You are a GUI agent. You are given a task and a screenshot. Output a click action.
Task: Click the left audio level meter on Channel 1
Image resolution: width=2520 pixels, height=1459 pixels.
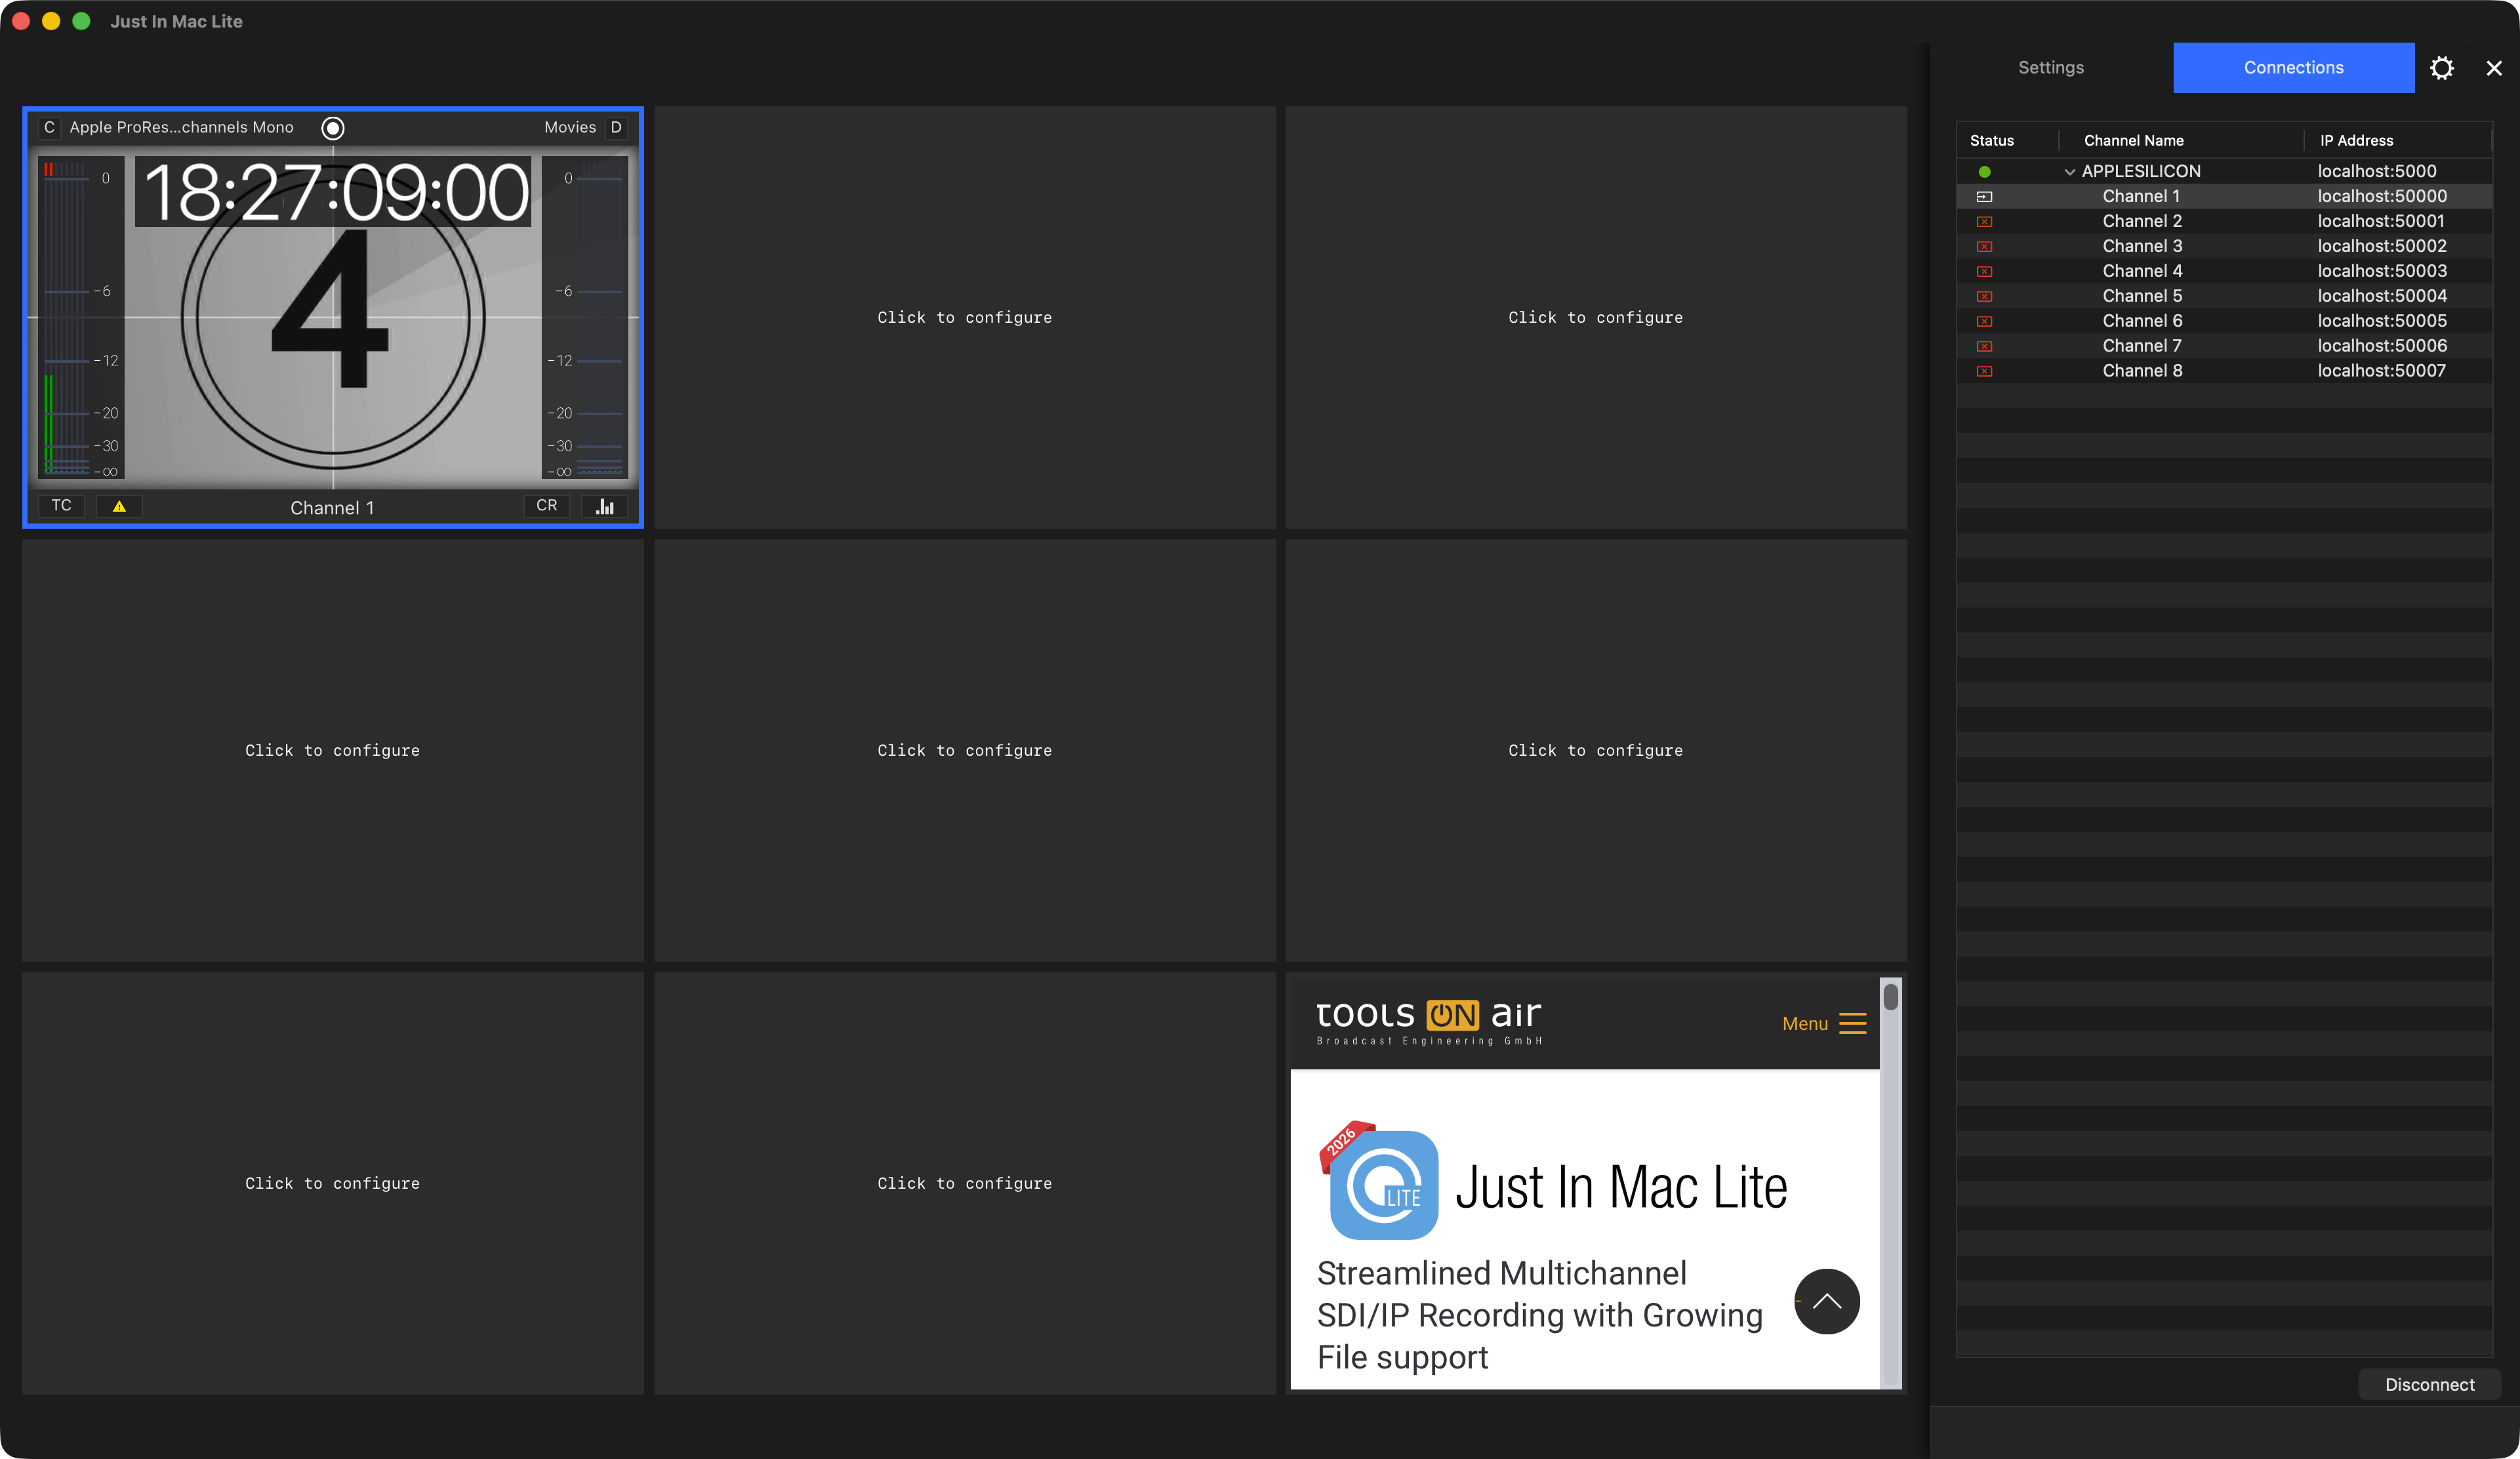point(81,318)
